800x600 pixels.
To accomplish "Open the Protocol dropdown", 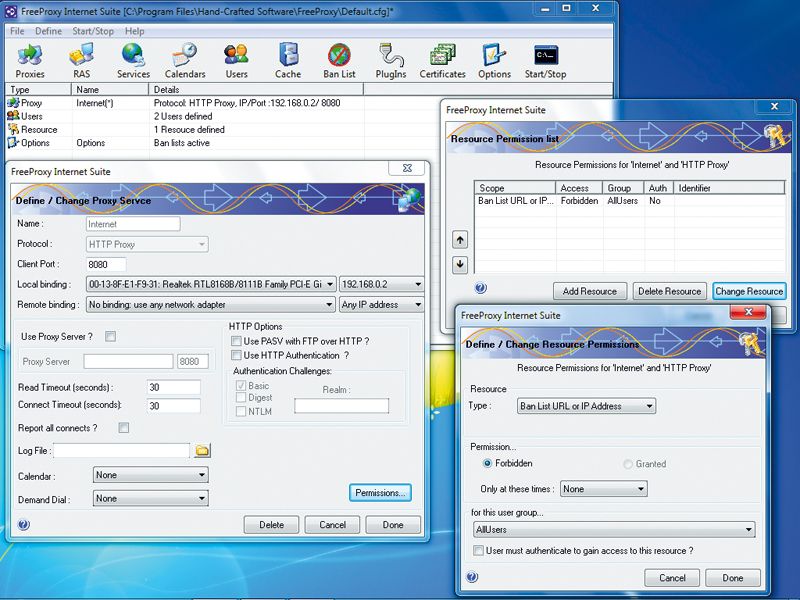I will [147, 244].
